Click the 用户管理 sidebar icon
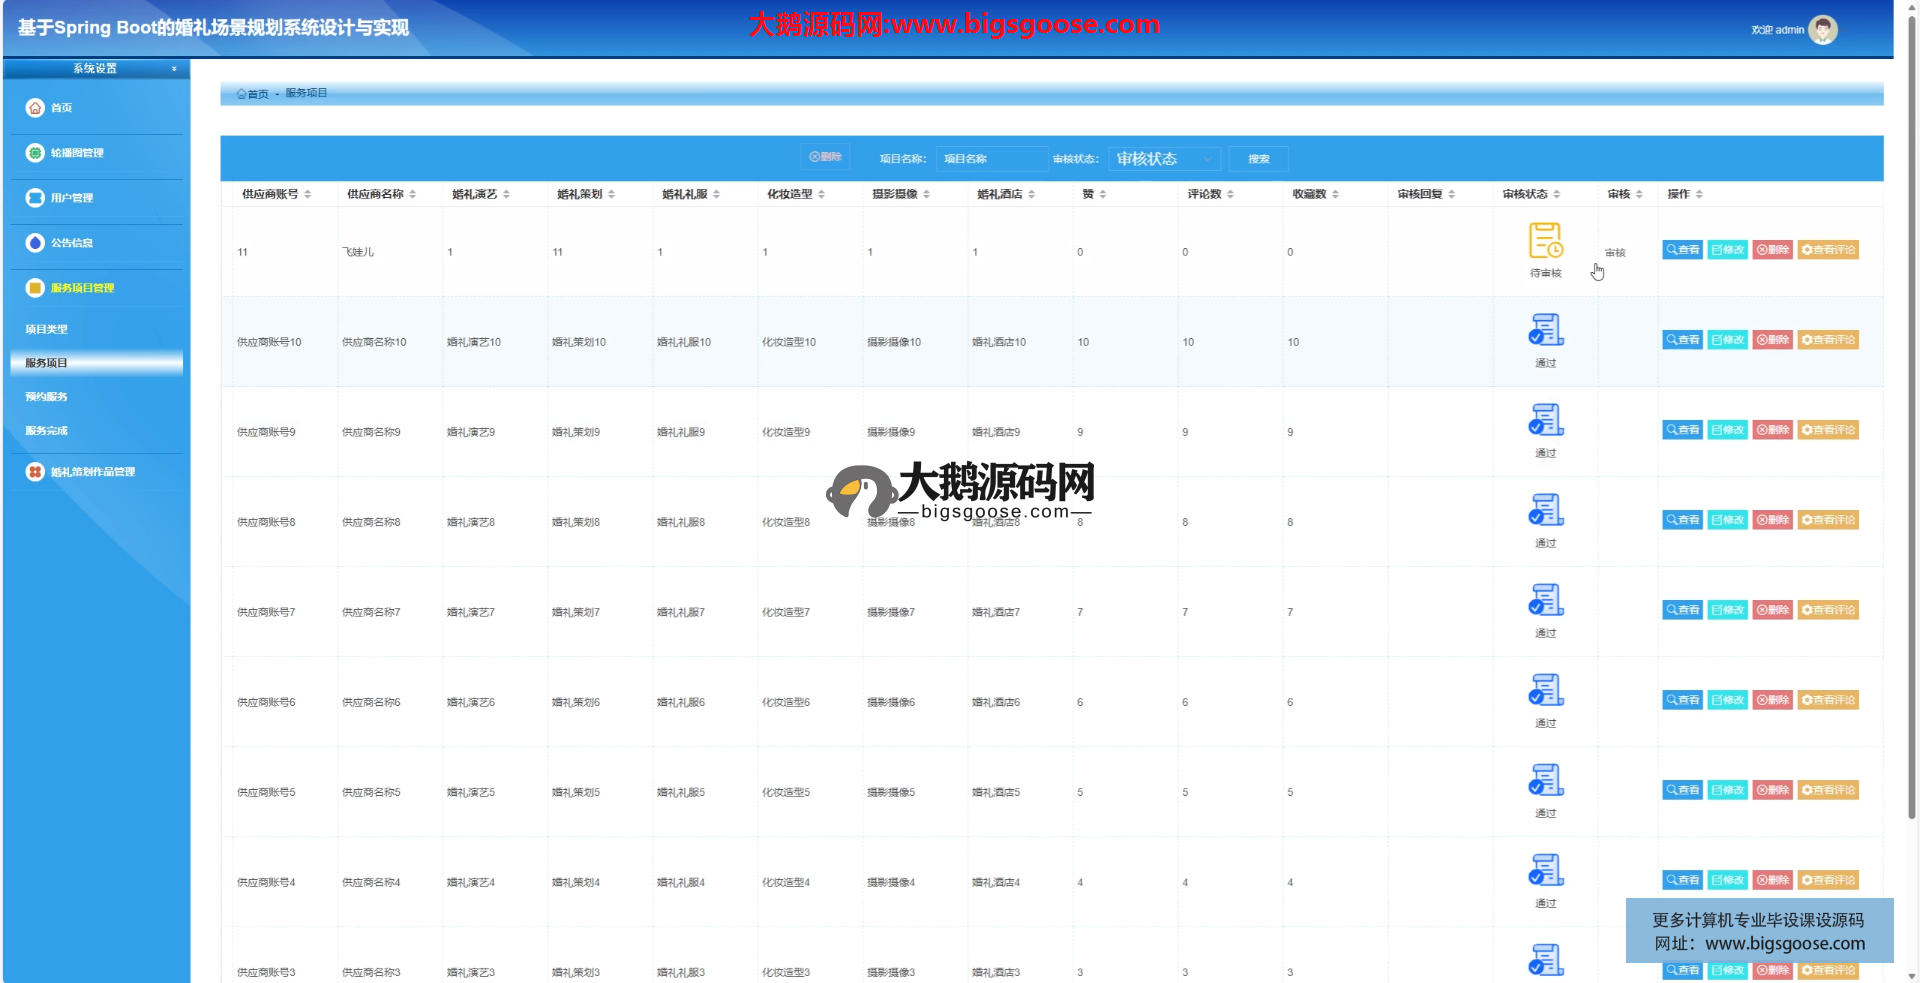Image resolution: width=1920 pixels, height=983 pixels. (x=35, y=198)
